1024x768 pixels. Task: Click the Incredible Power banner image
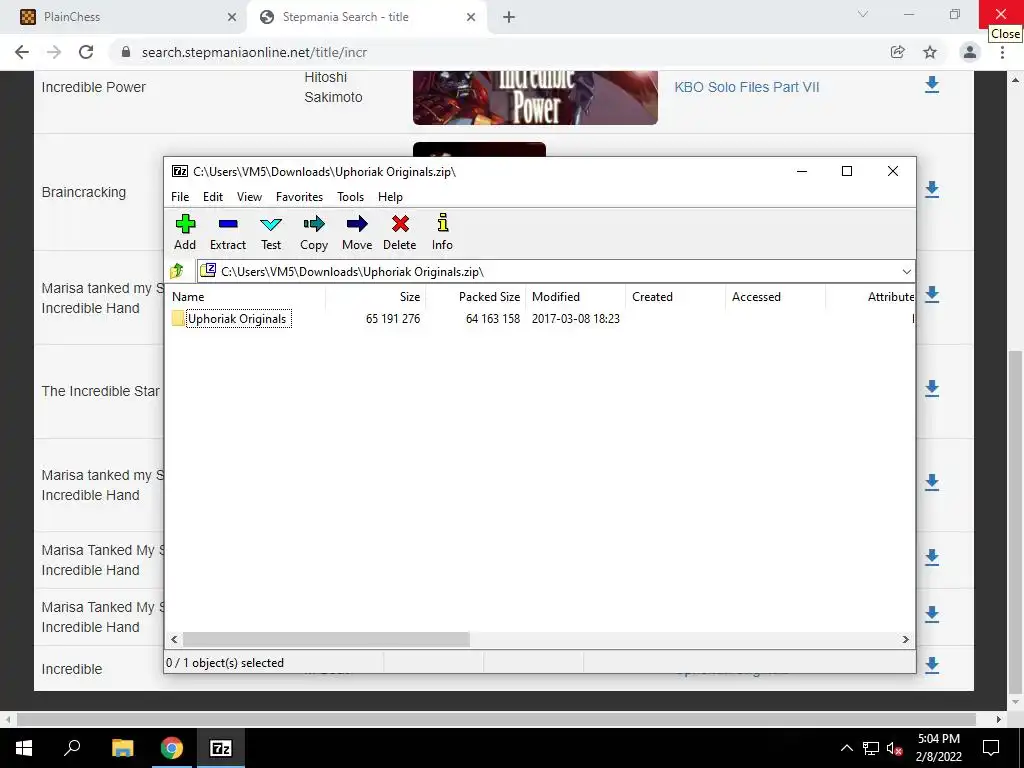(x=535, y=97)
